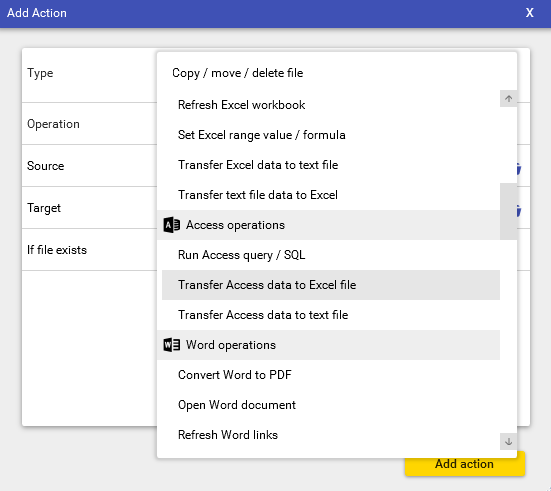The width and height of the screenshot is (551, 491).
Task: Click the partially hidden icon in Source row
Action: 519,169
